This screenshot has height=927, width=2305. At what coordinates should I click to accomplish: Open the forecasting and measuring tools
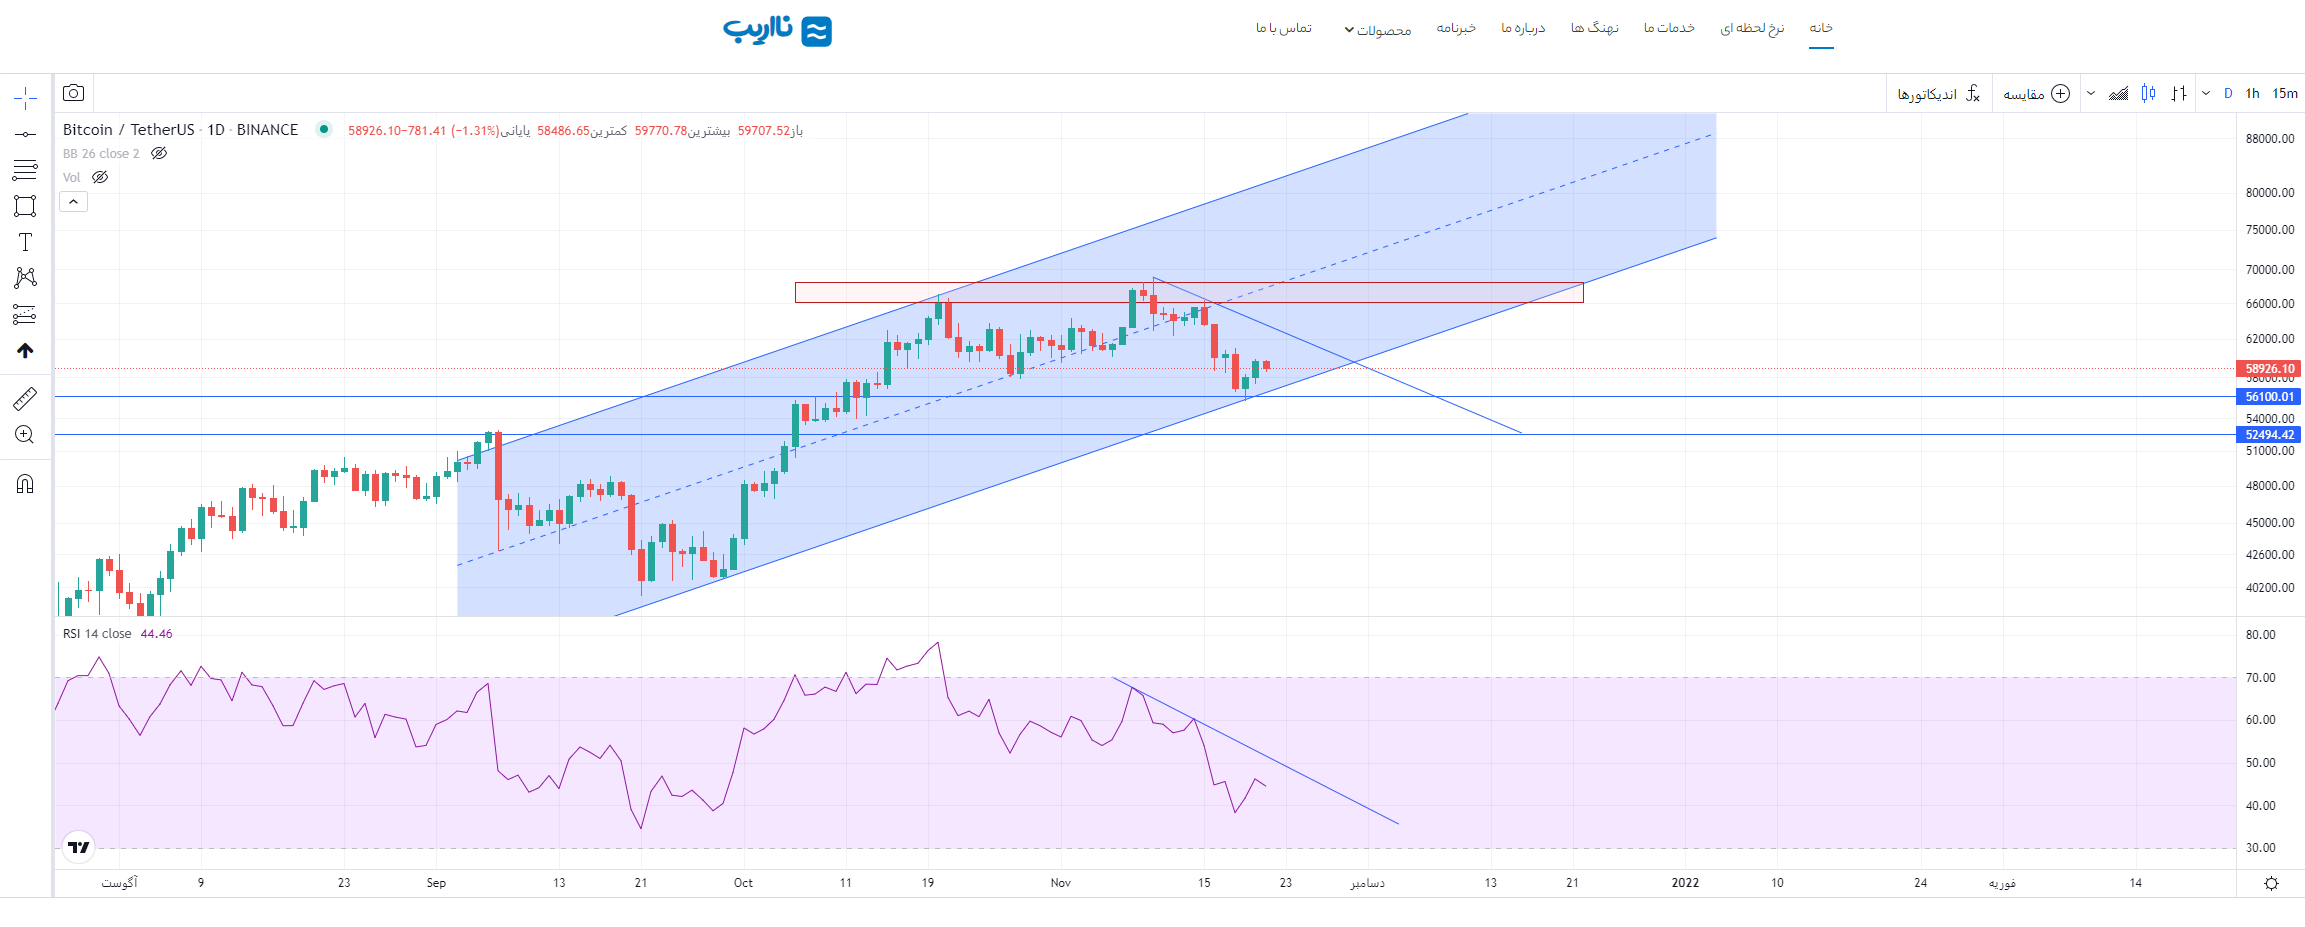25,314
